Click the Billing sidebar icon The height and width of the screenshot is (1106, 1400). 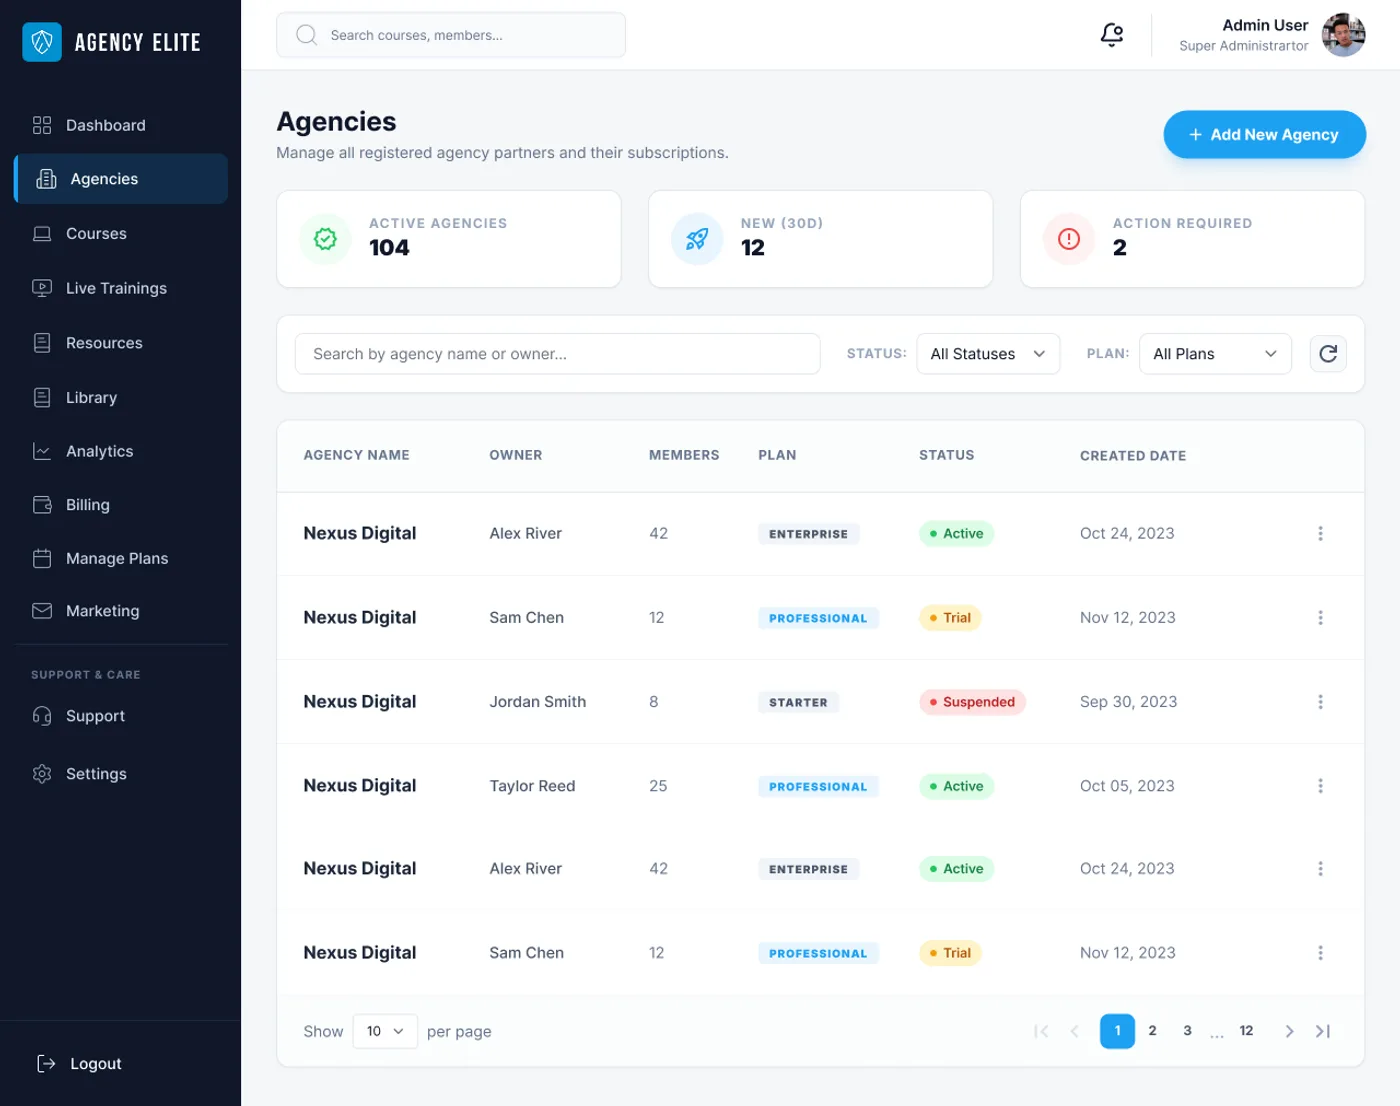point(41,504)
